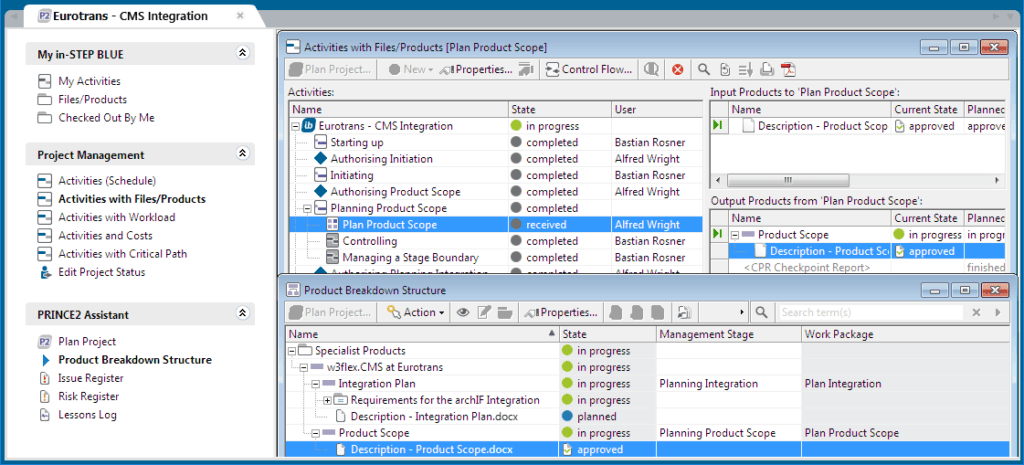Click Plan Project button in Product Breakdown toolbar
Image resolution: width=1024 pixels, height=465 pixels.
330,312
